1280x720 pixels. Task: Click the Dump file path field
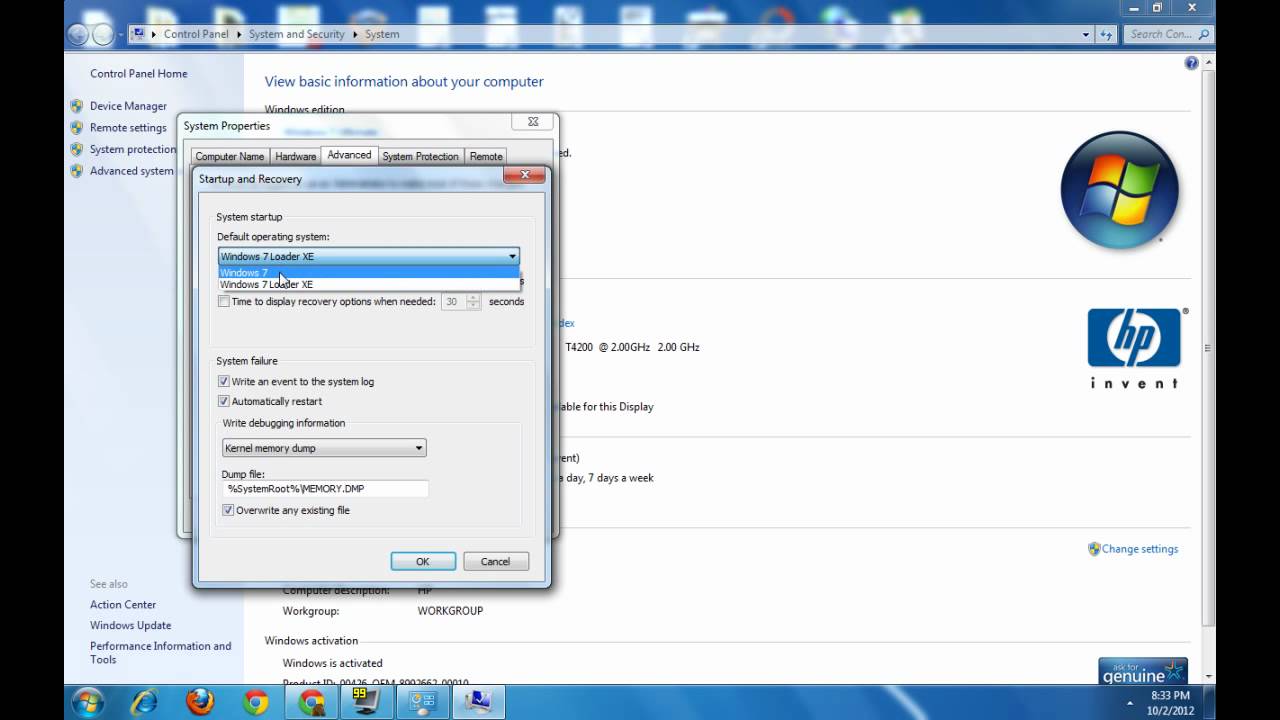326,489
